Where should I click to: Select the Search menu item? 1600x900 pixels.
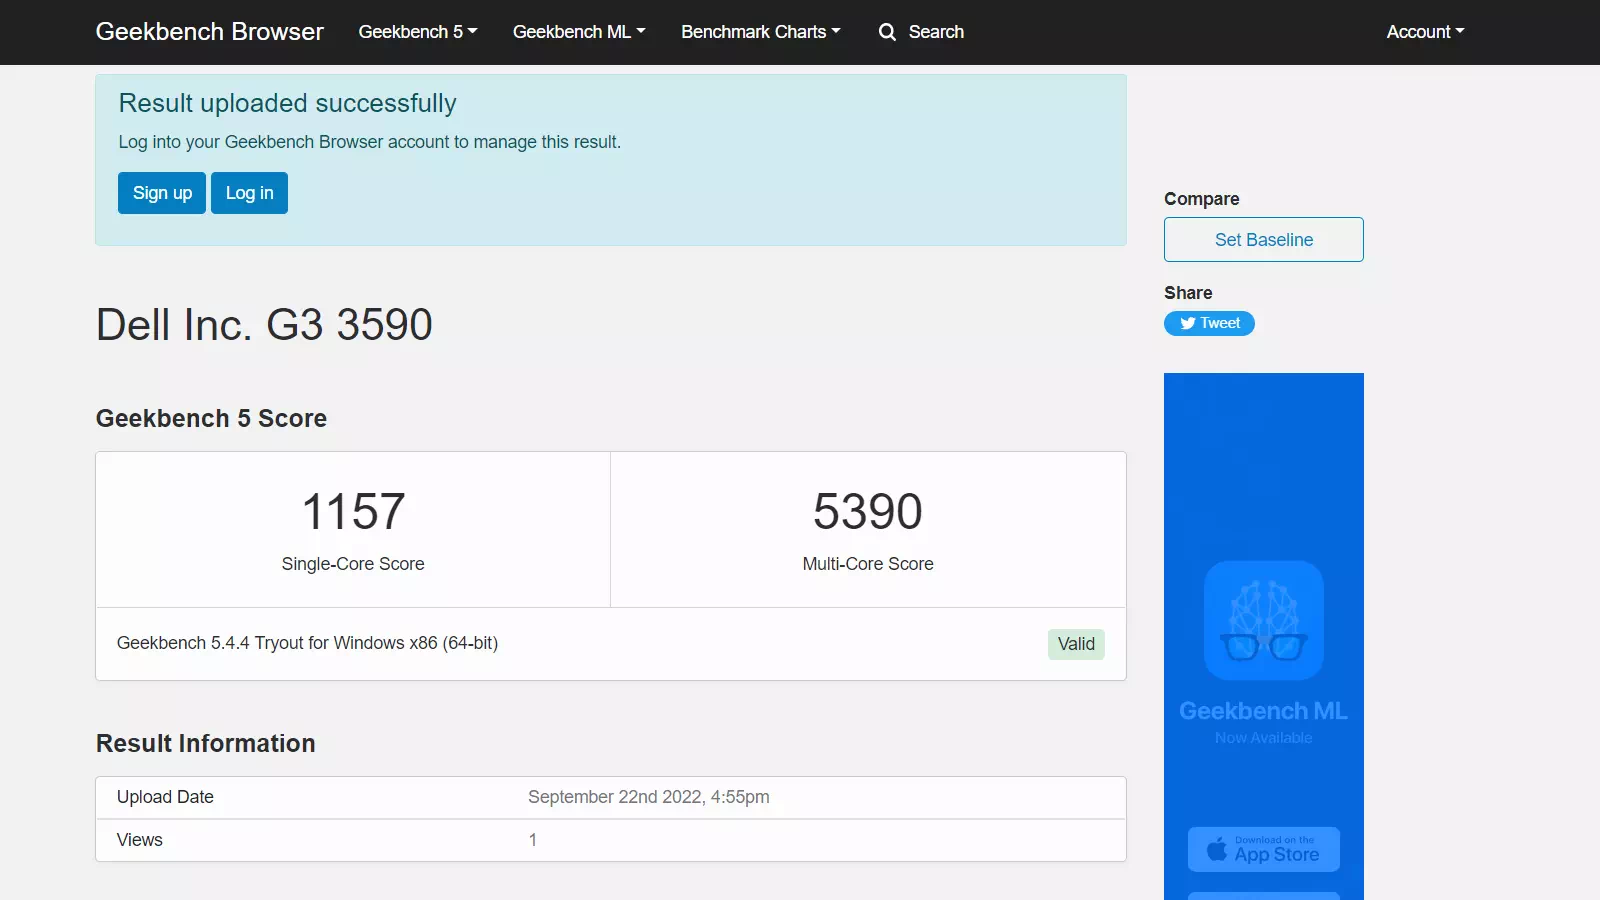point(935,32)
